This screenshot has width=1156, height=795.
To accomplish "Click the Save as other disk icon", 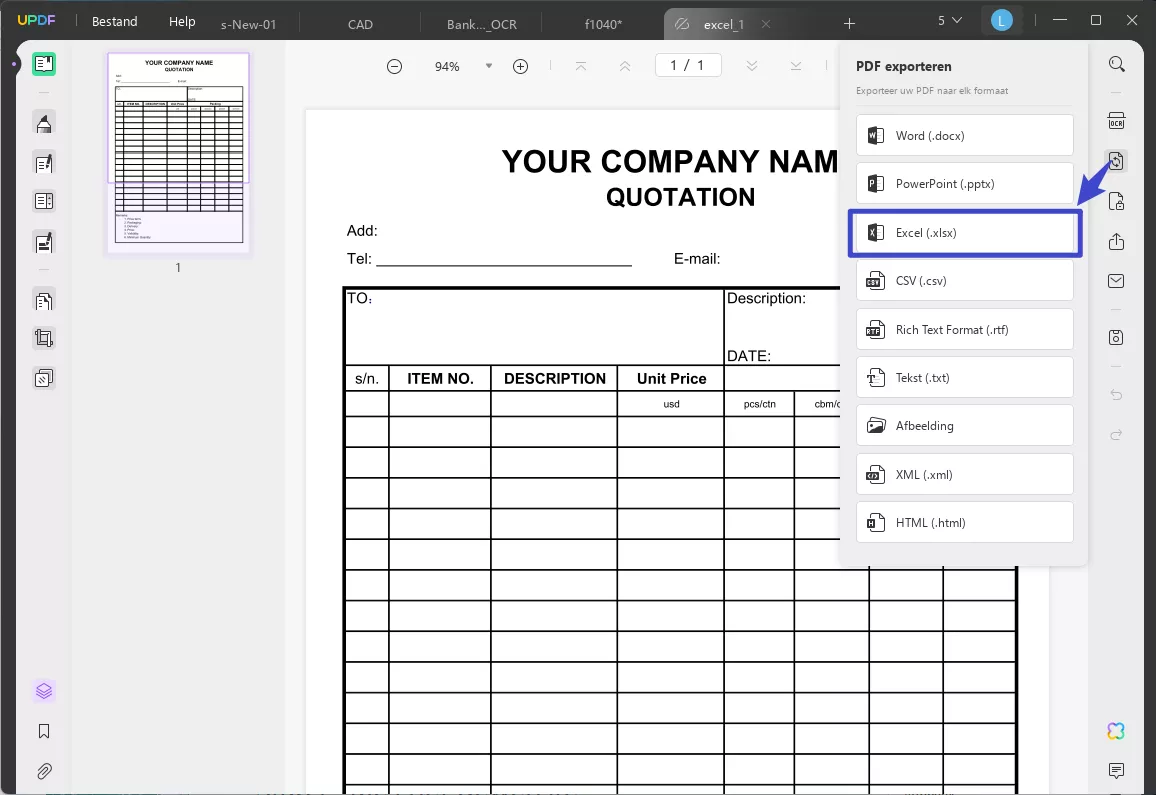I will pos(1116,337).
